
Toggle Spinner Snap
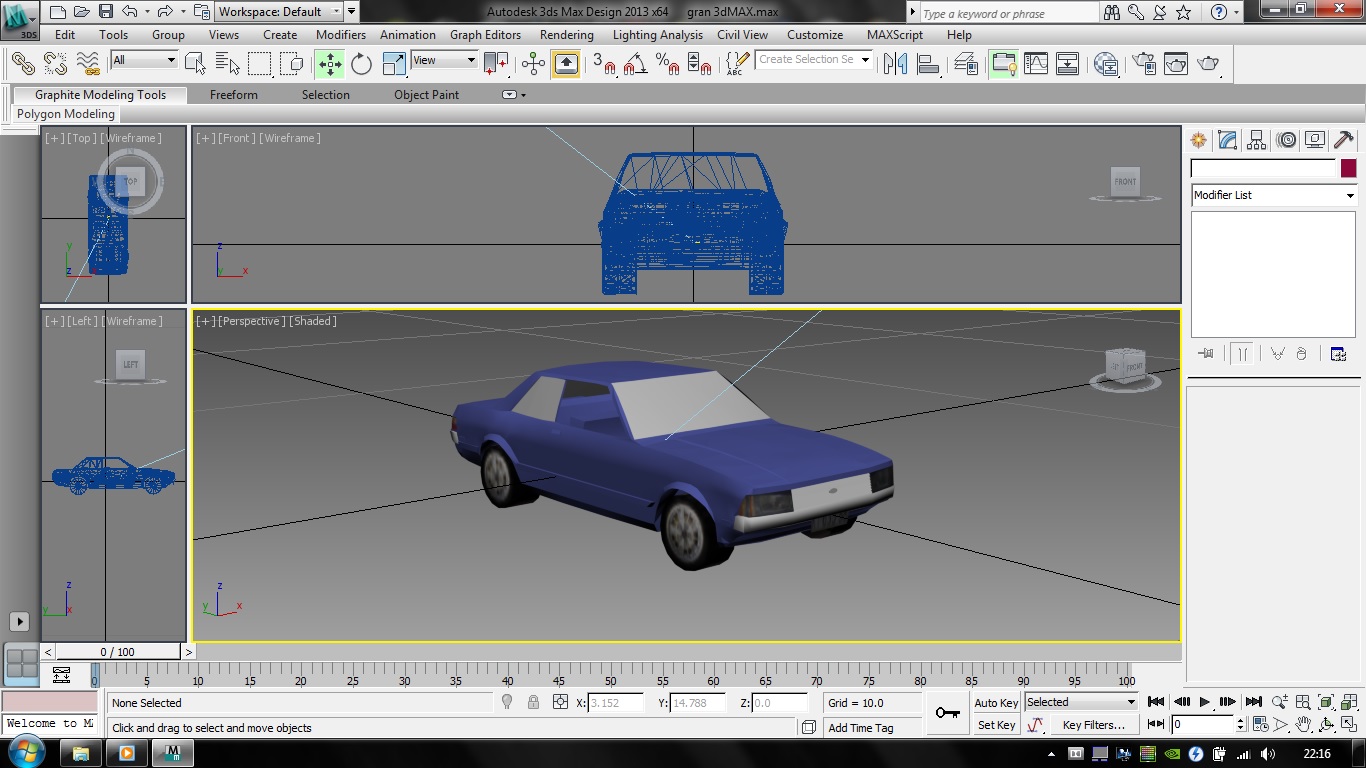pos(699,63)
